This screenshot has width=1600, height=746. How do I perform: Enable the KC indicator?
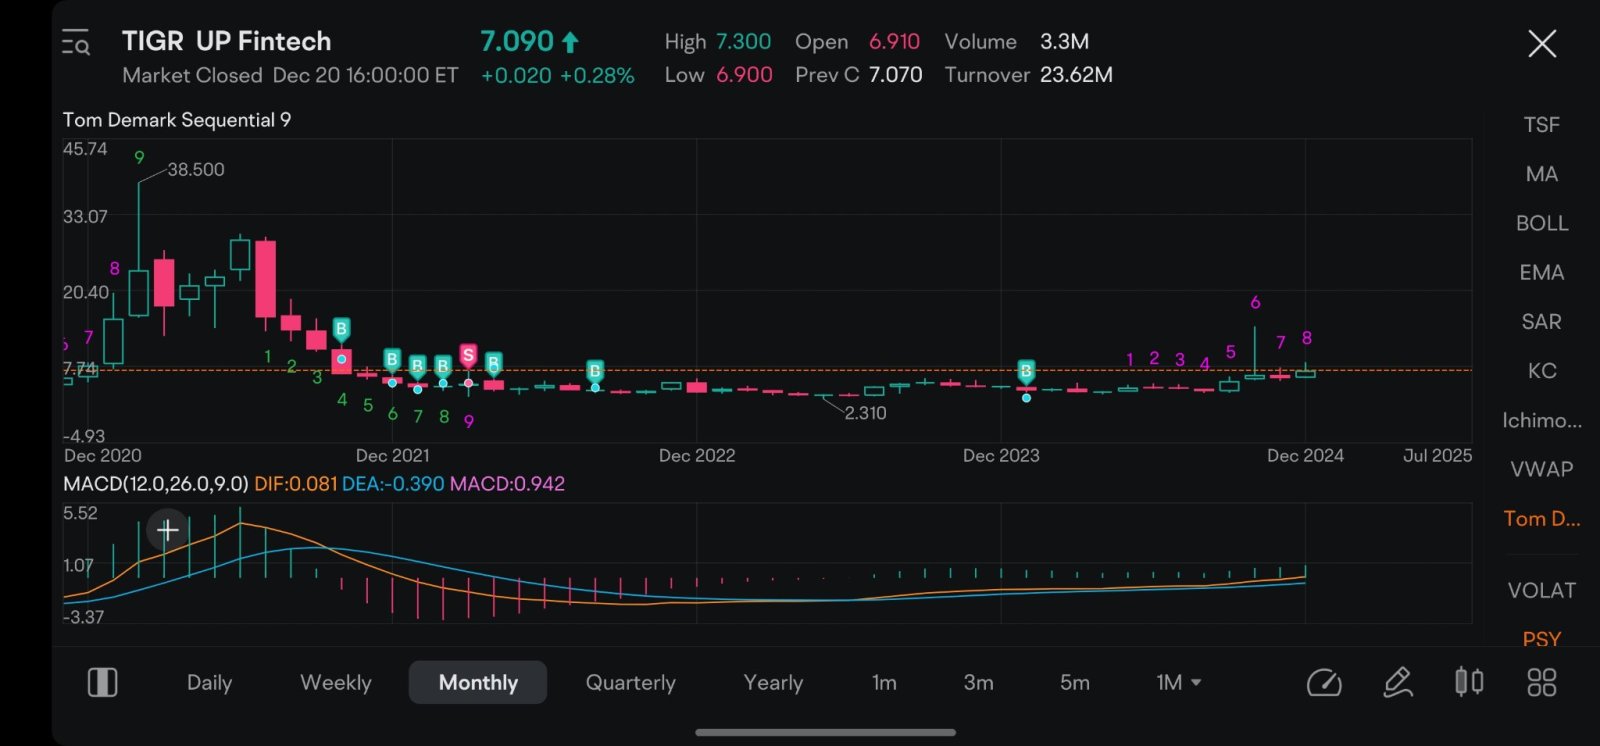click(x=1541, y=371)
